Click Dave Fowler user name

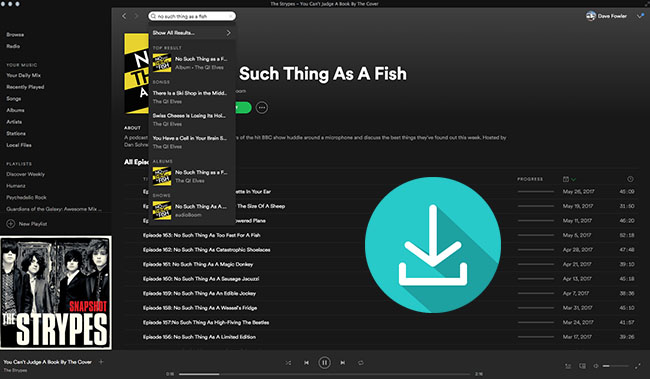pos(612,16)
